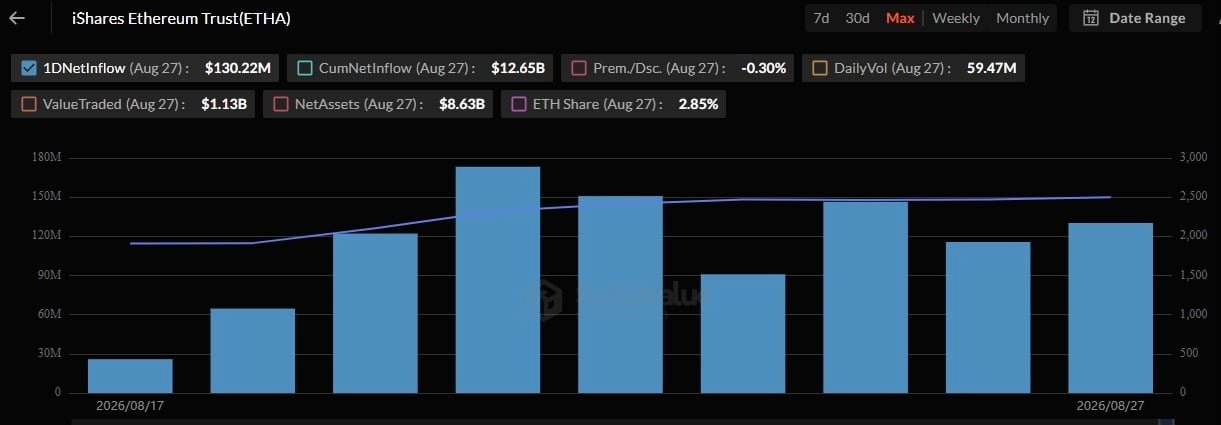Enable the DailyVol checkbox
This screenshot has width=1221, height=425.
820,68
